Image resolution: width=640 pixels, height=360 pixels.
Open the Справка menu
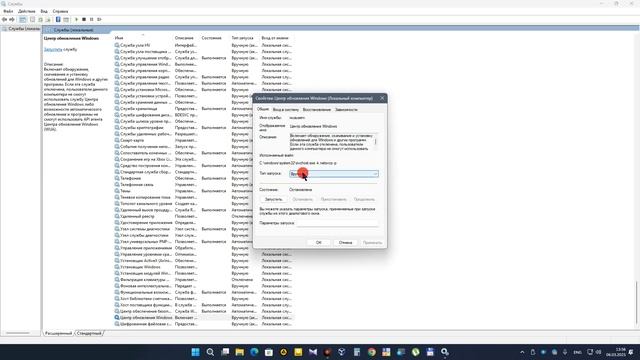pyautogui.click(x=60, y=11)
